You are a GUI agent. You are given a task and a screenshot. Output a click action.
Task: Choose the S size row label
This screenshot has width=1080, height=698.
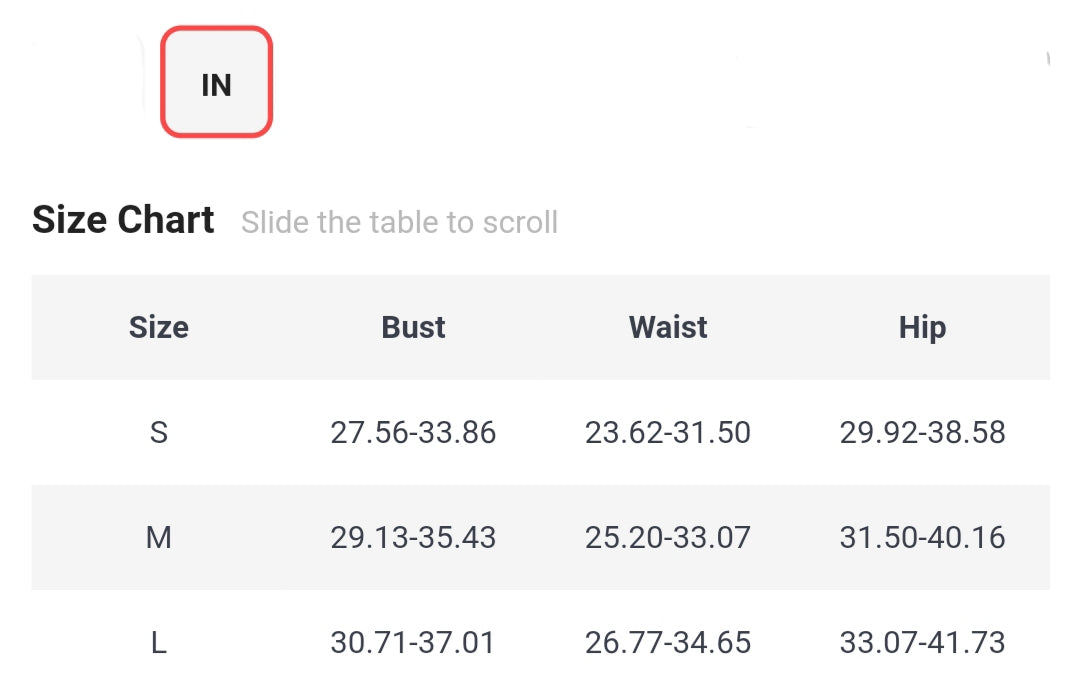tap(158, 433)
